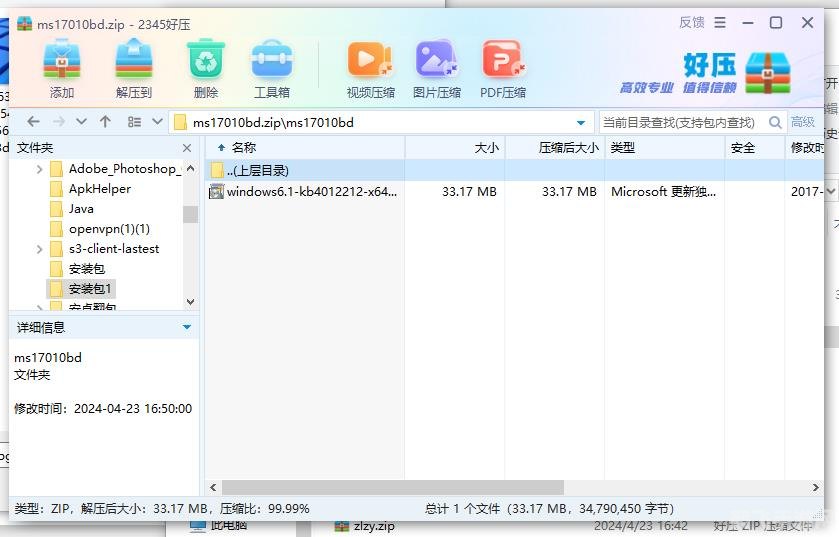Viewport: 839px width, 537px height.
Task: Click the 删除 (Delete) recycle icon
Action: click(206, 68)
